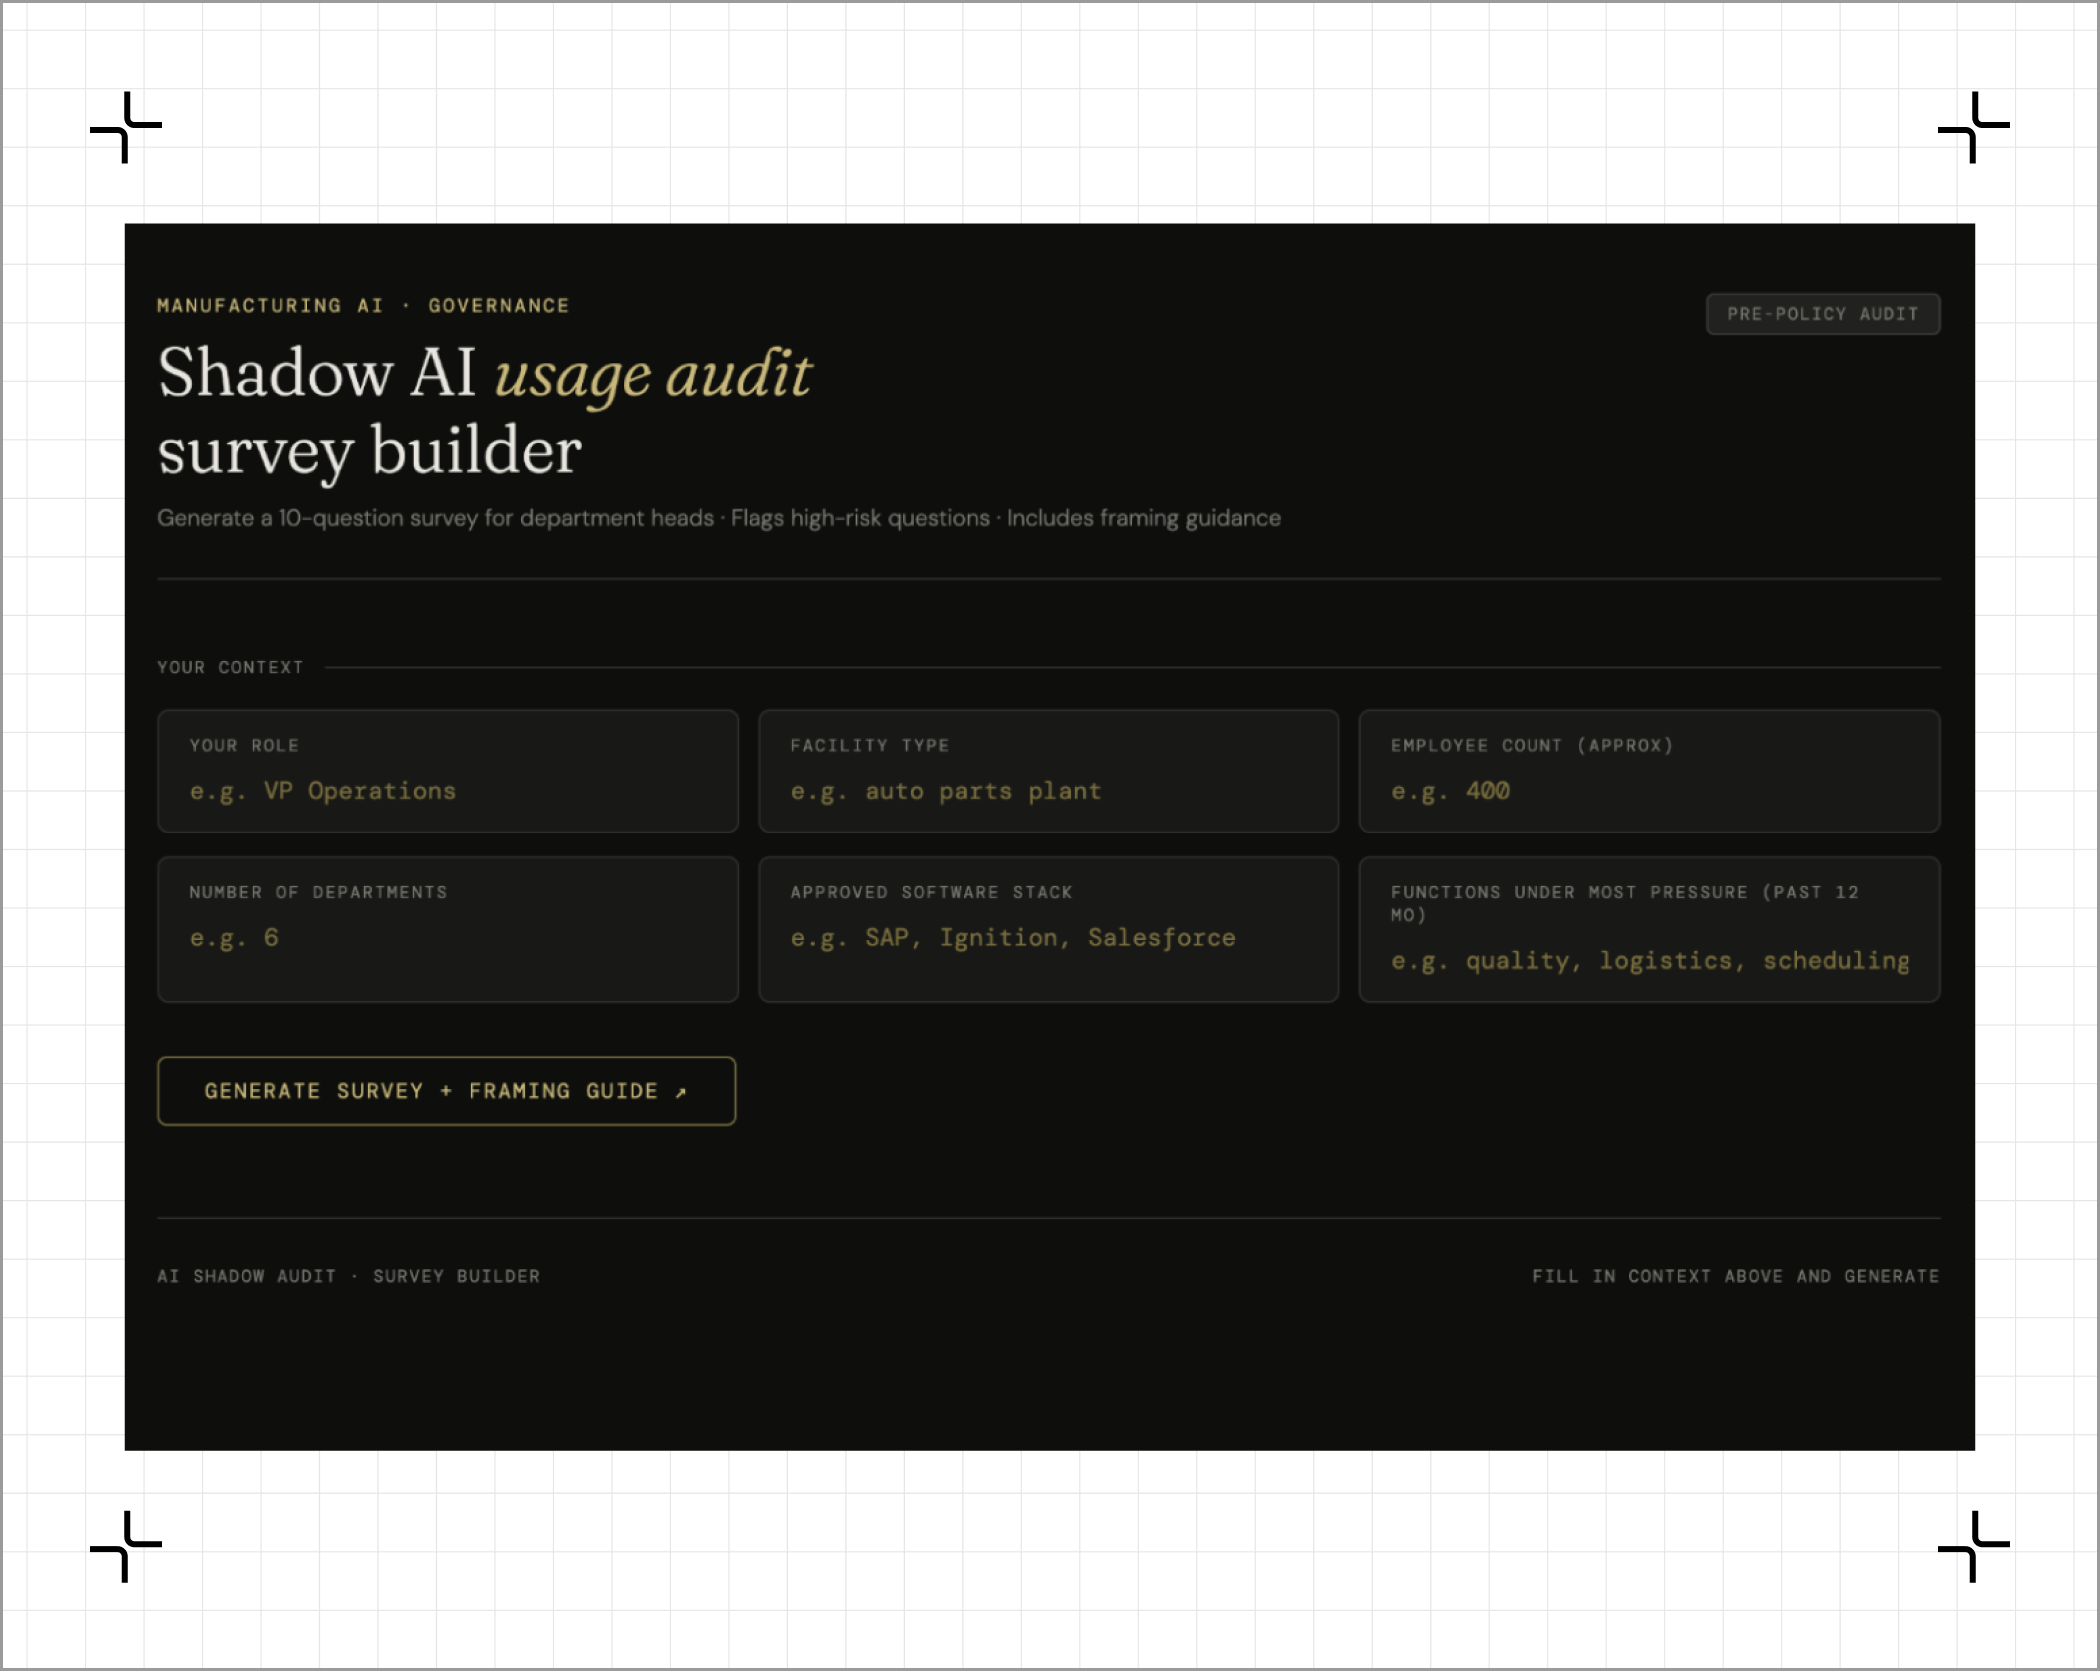Viewport: 2100px width, 1671px height.
Task: Click the Manufacturing AI · Governance breadcrumb text
Action: tap(363, 306)
